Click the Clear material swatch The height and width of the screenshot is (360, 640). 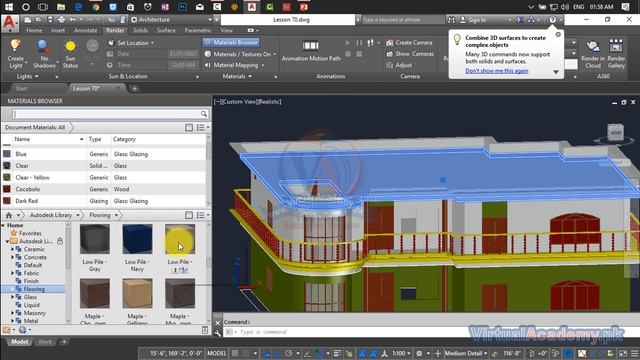coord(7,166)
